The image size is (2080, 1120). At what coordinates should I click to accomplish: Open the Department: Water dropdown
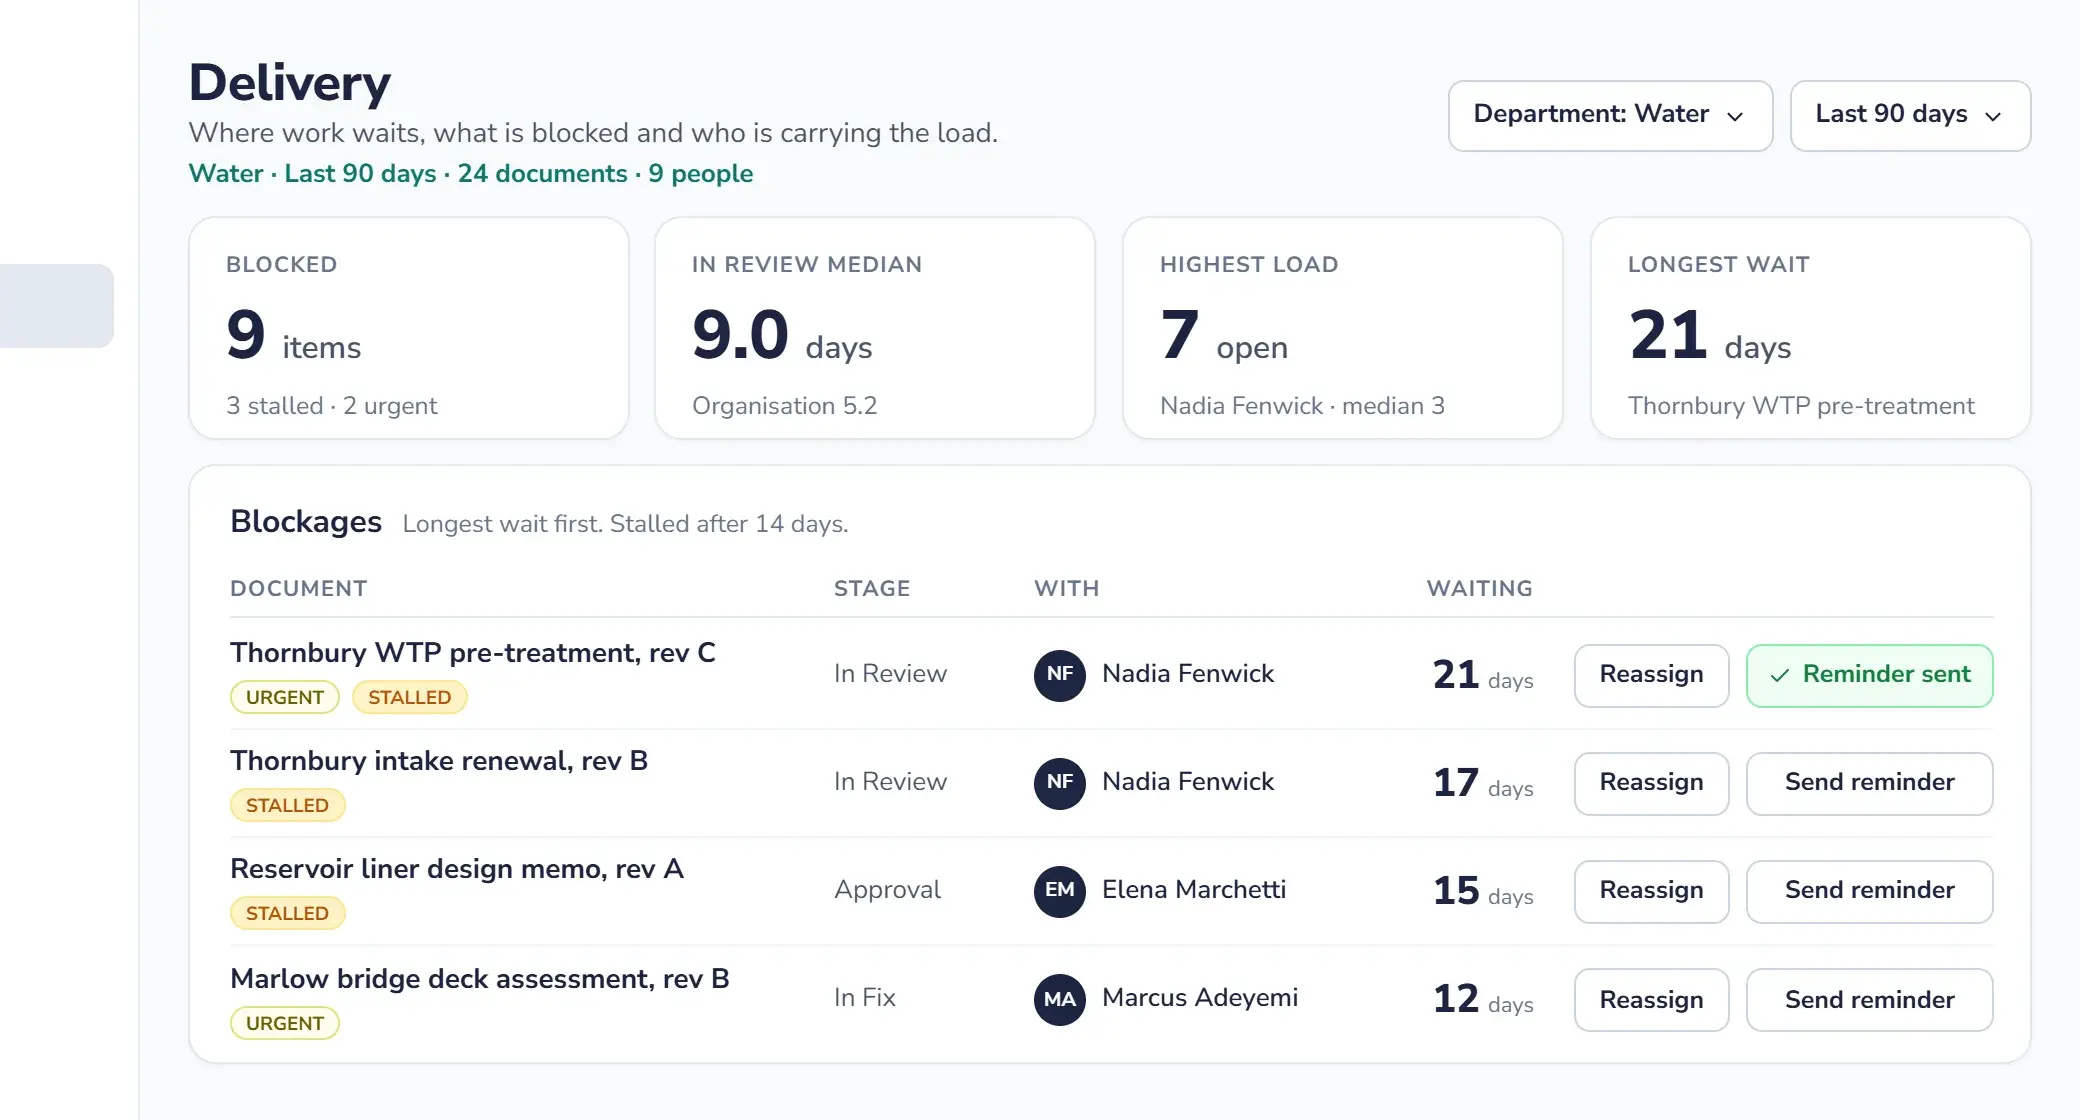coord(1610,115)
